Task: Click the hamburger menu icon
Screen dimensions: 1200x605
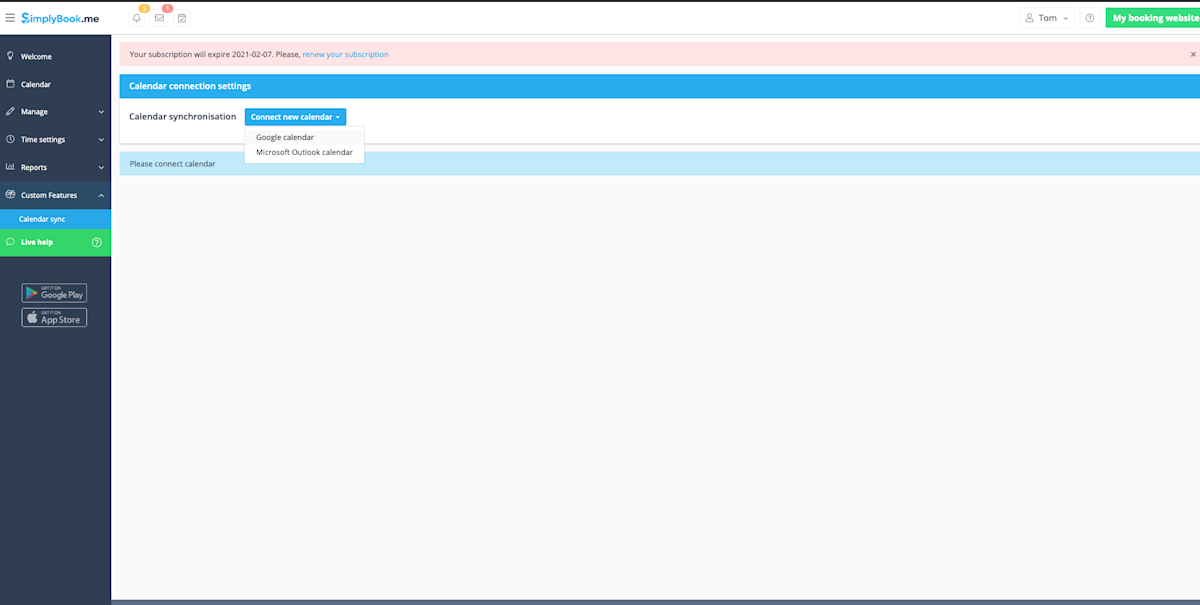Action: click(10, 16)
